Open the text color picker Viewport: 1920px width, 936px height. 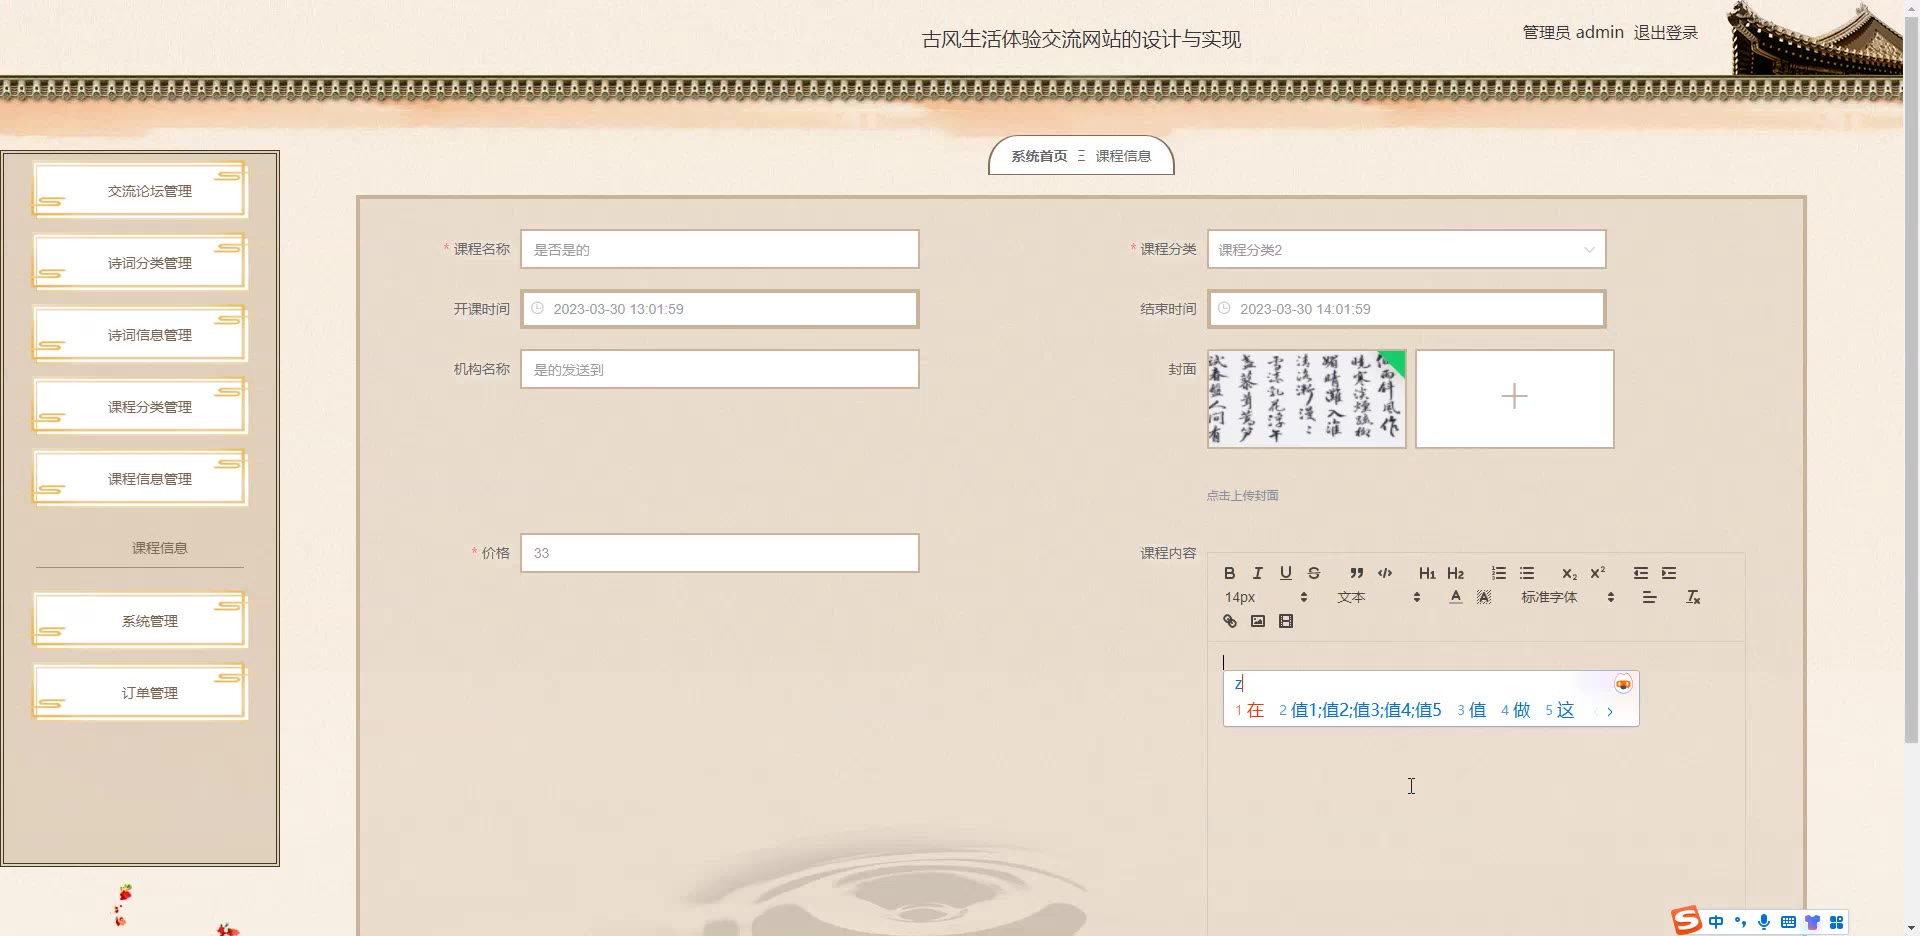pos(1455,597)
